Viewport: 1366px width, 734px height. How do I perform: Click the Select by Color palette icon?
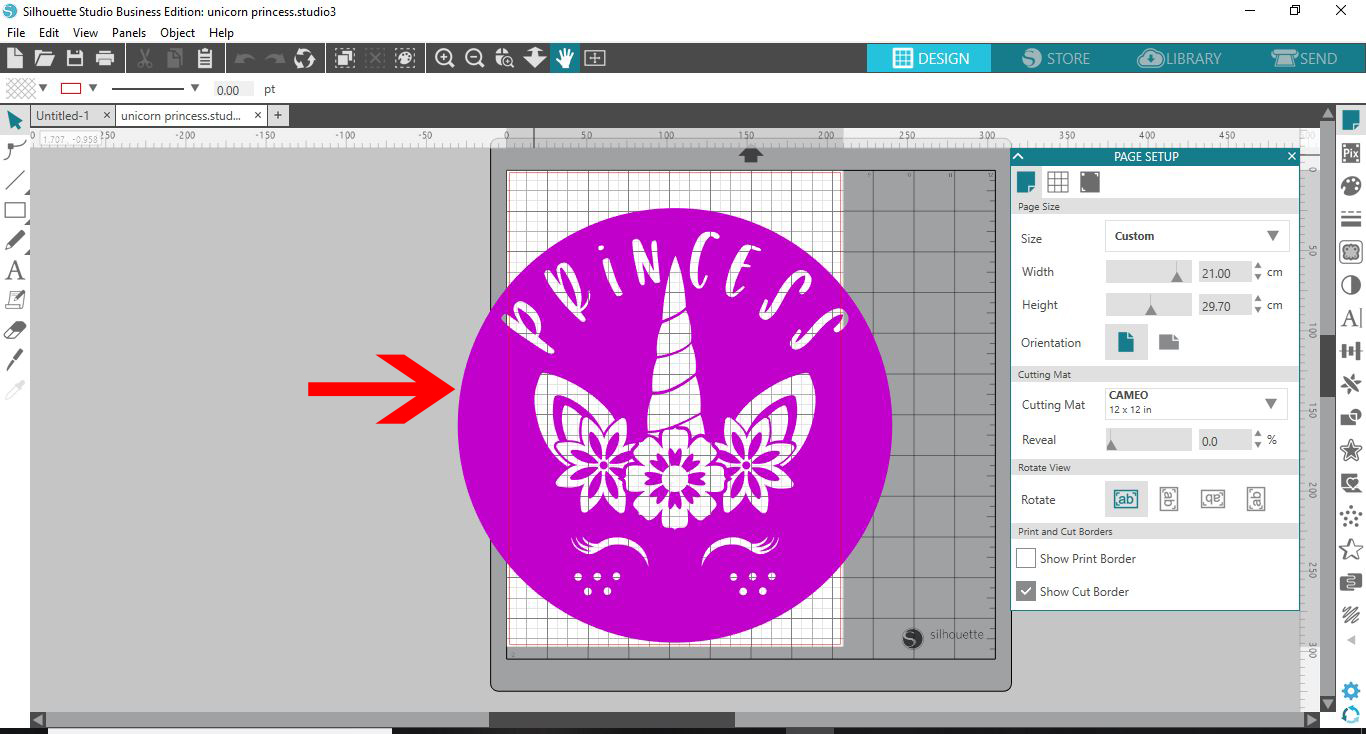[405, 58]
